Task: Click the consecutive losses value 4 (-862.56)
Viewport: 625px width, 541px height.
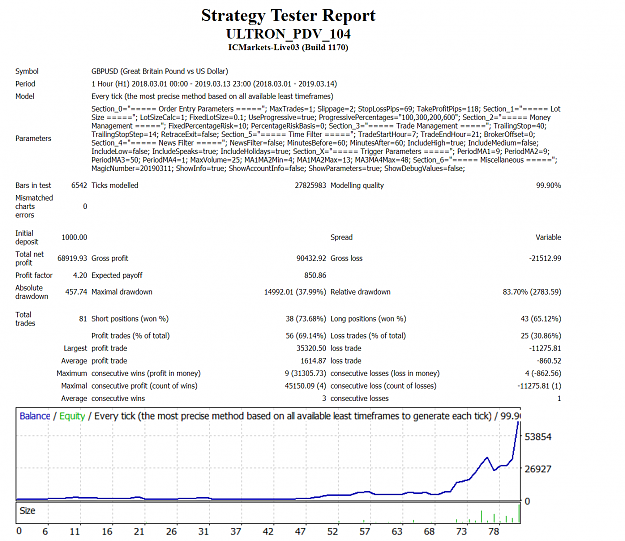Action: (543, 374)
